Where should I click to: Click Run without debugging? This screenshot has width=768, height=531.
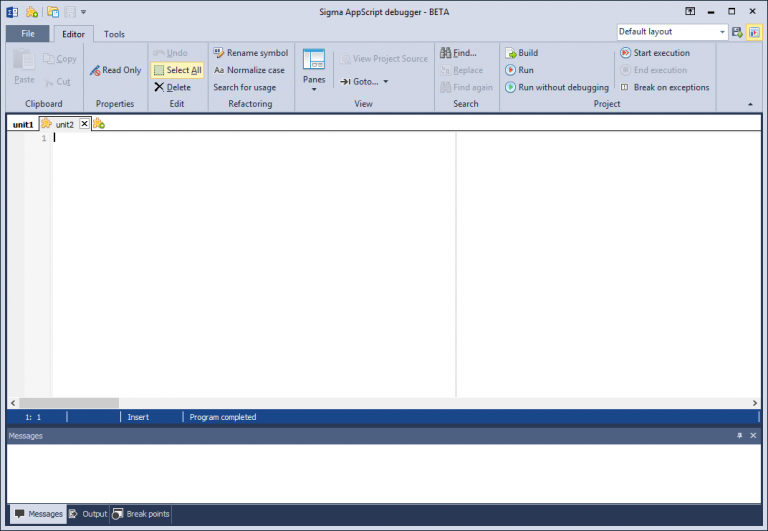(x=510, y=87)
